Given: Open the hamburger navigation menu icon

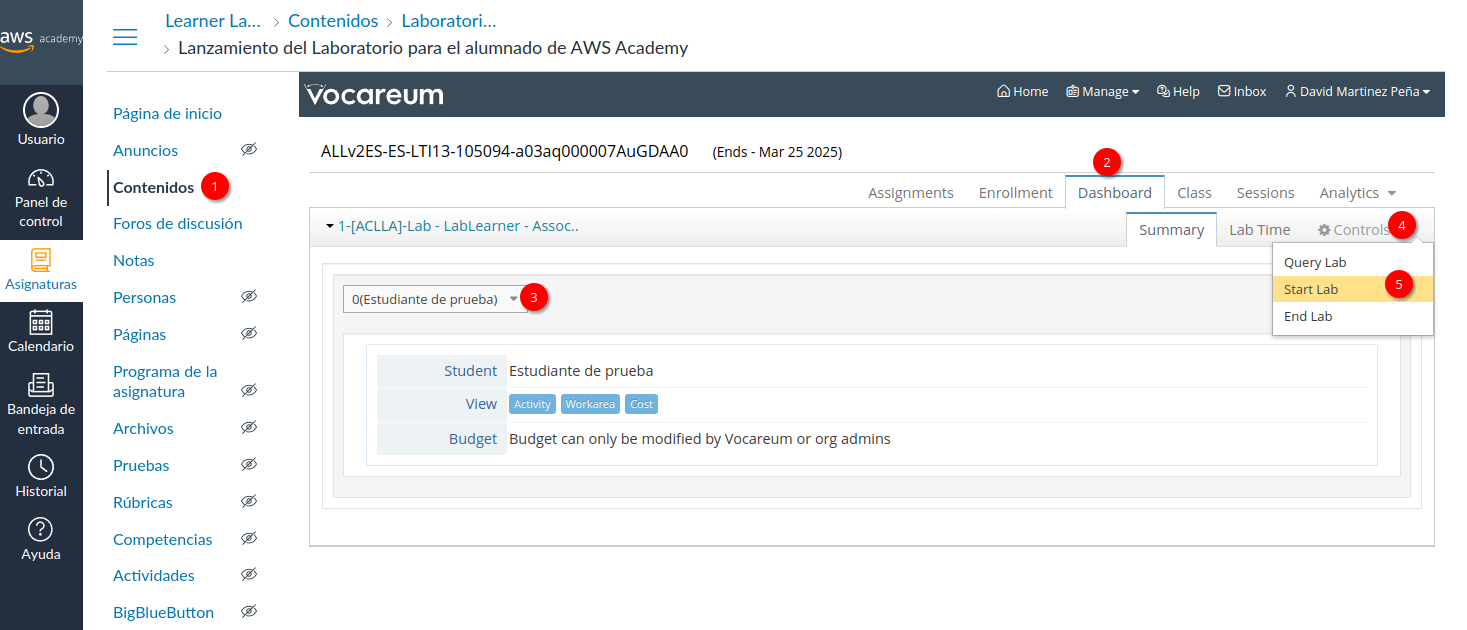Looking at the screenshot, I should pyautogui.click(x=125, y=37).
